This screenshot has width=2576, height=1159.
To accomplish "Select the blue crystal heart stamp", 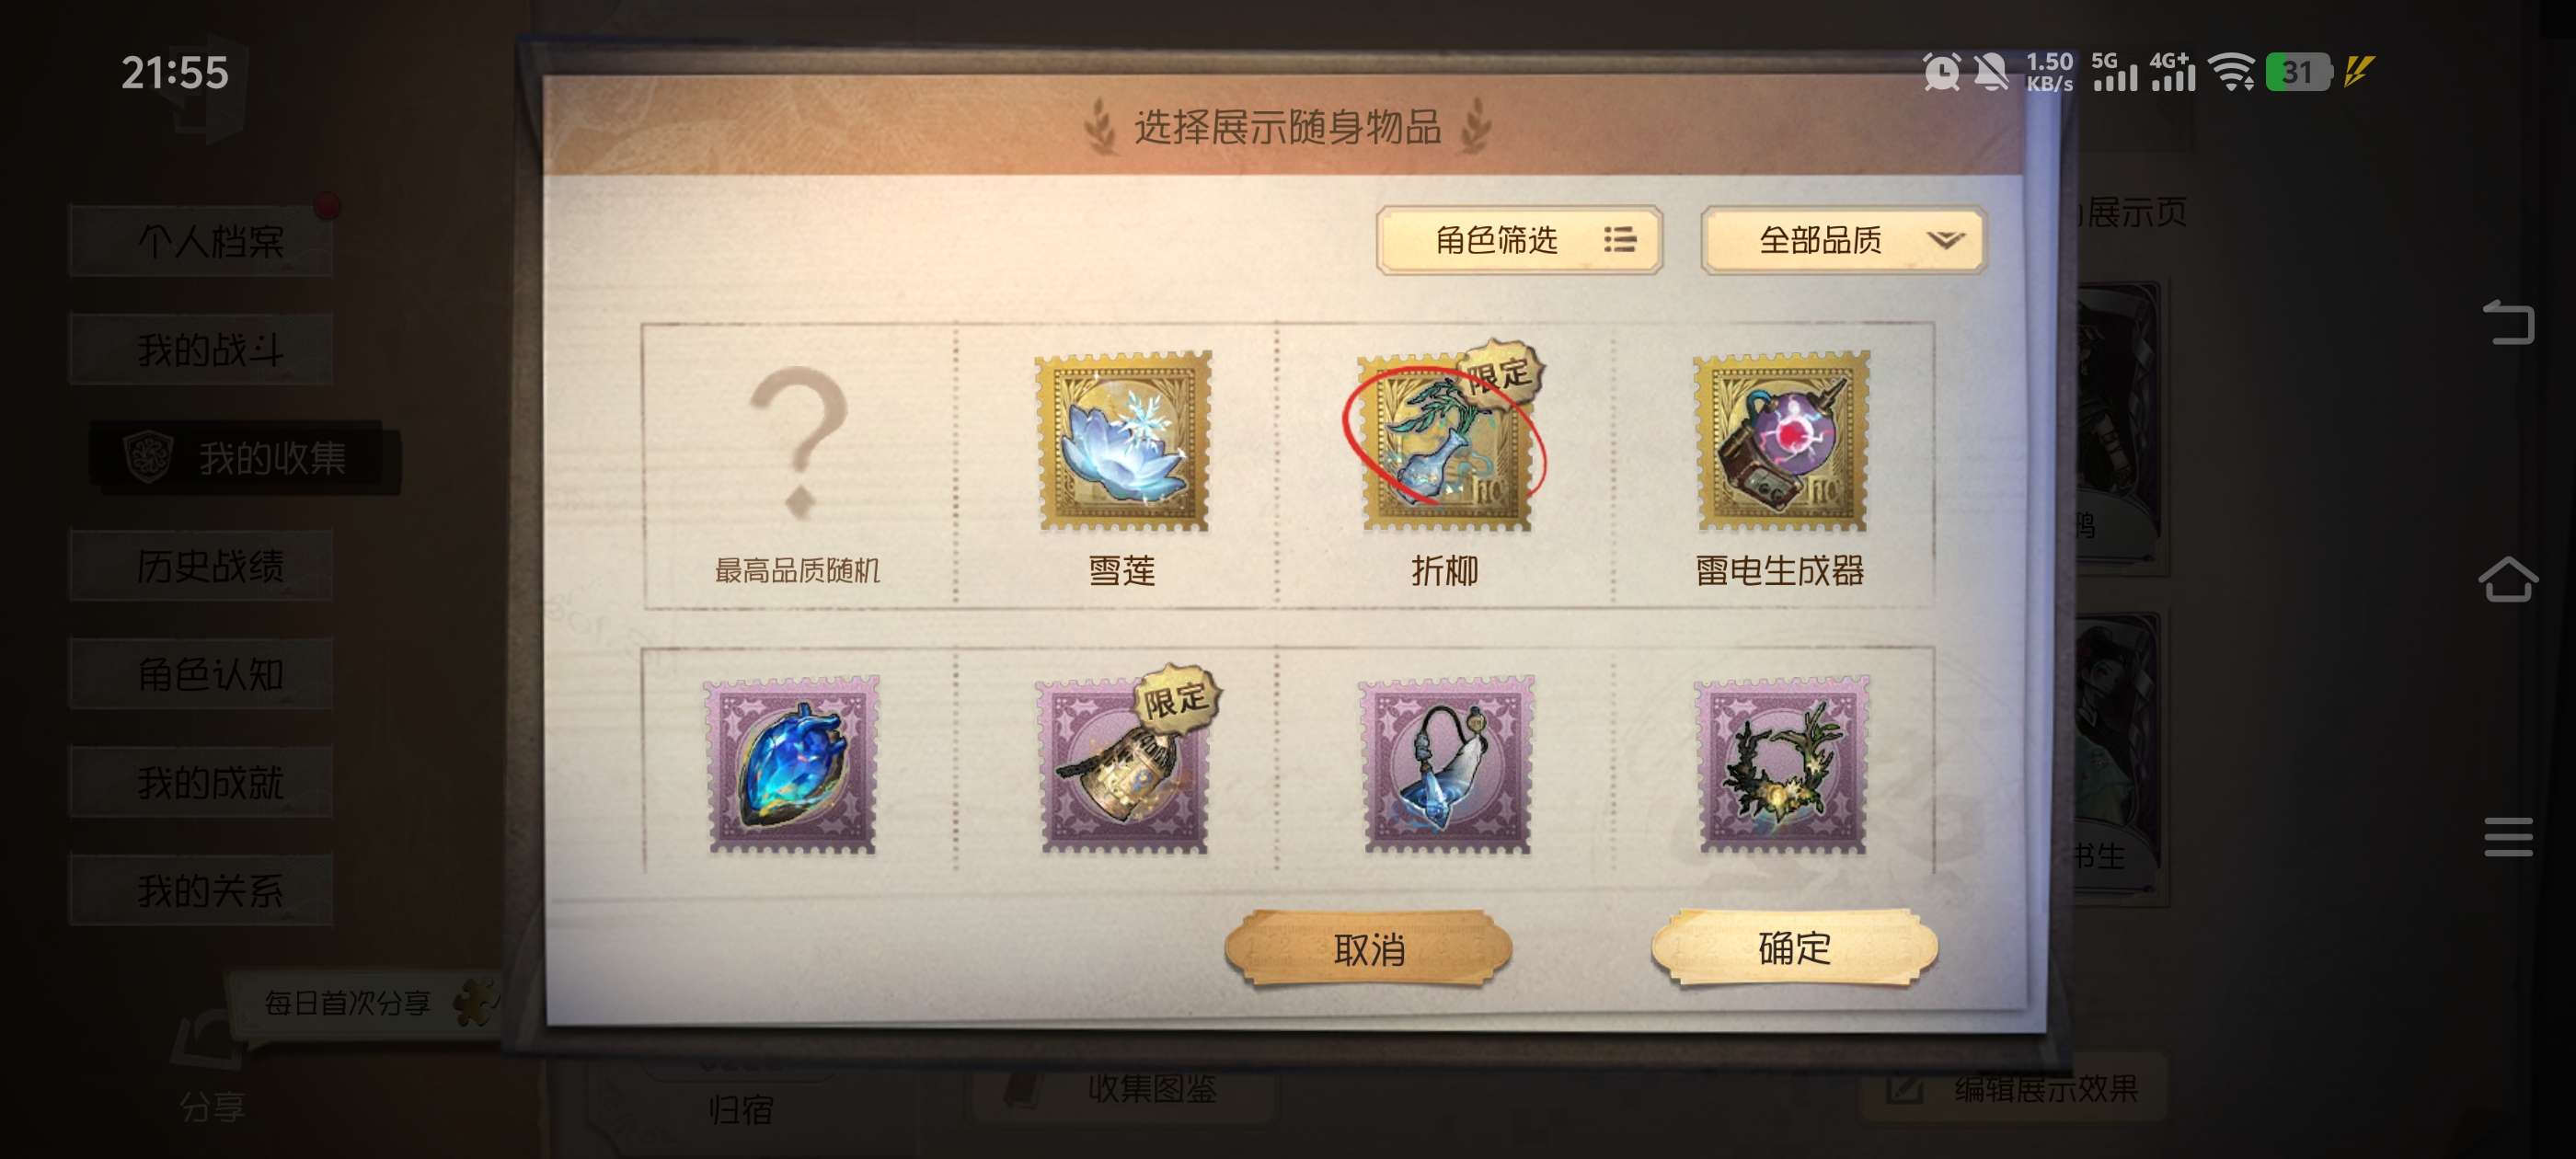I will [x=791, y=765].
